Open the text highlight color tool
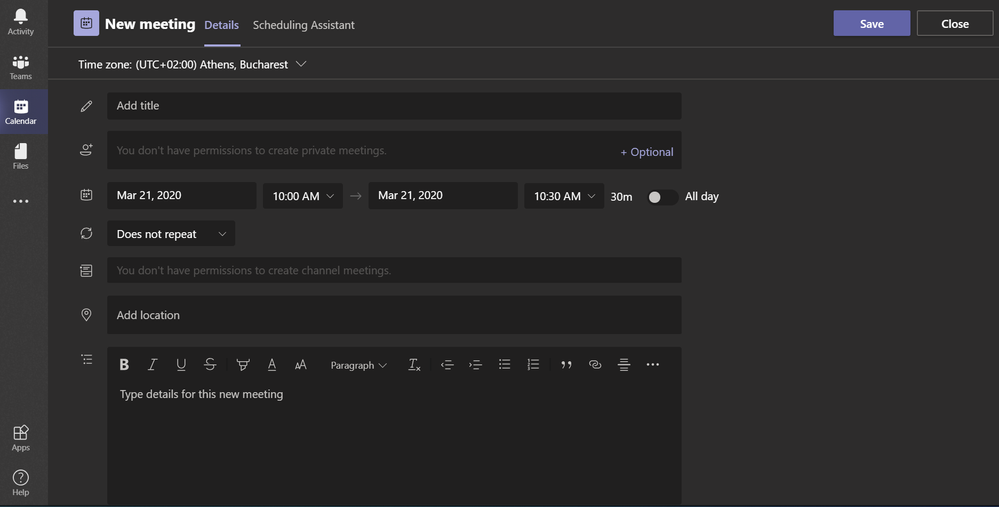The height and width of the screenshot is (507, 999). (243, 364)
